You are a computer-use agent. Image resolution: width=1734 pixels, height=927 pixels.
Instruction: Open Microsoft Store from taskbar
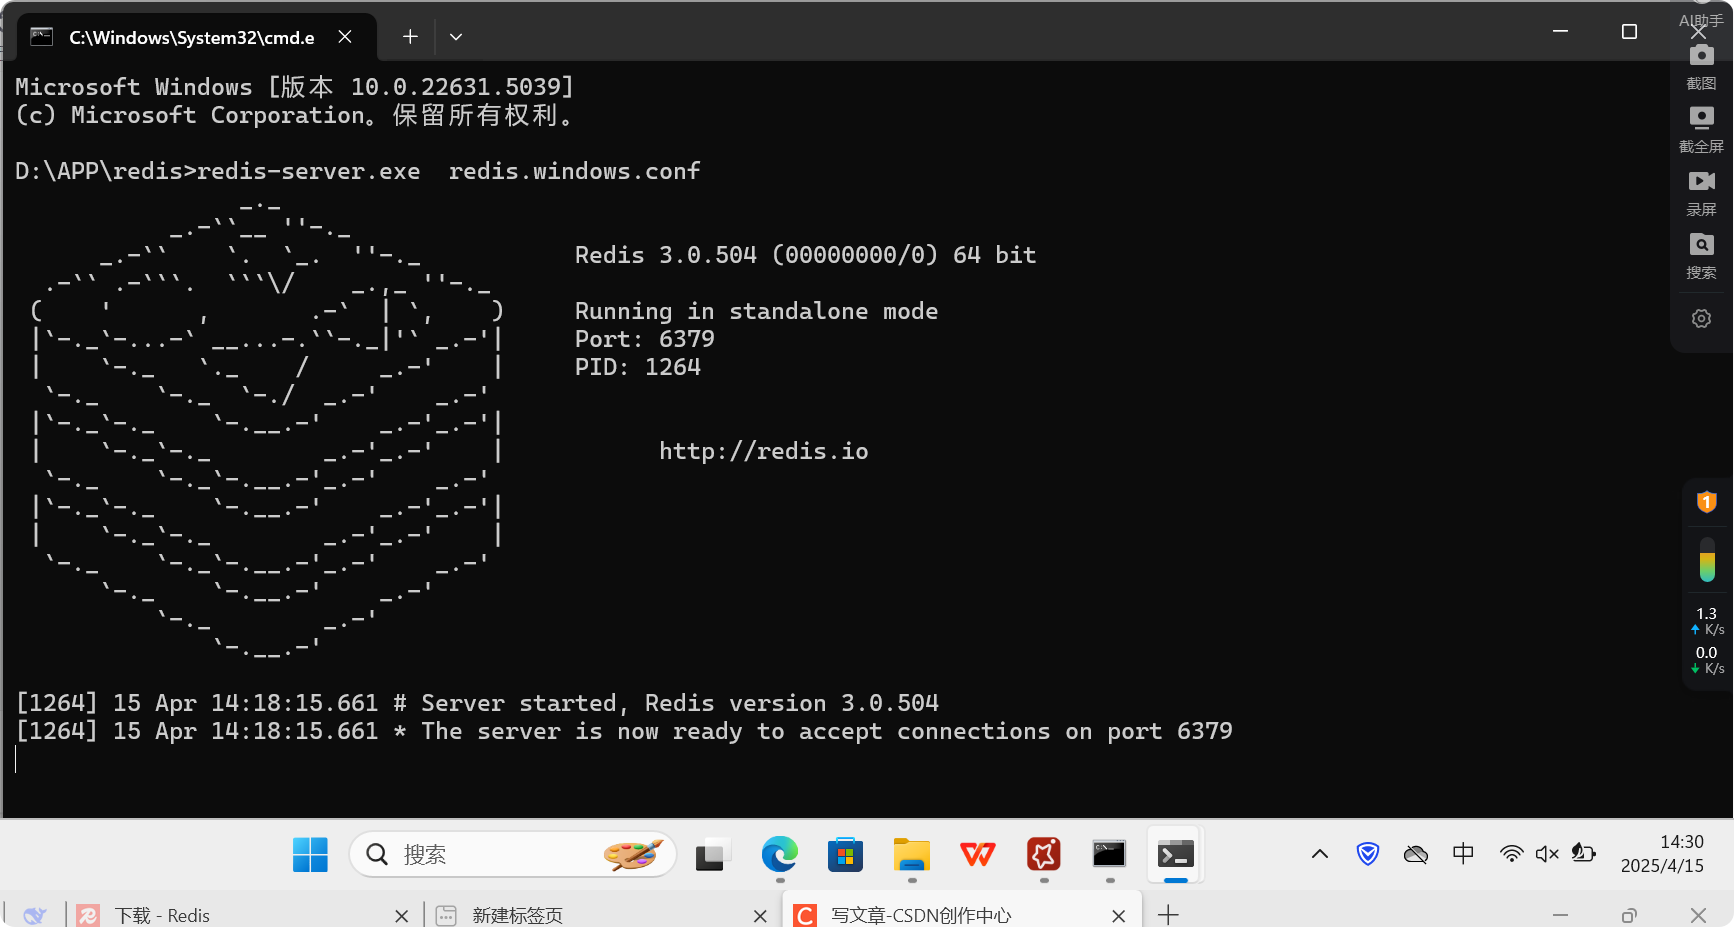pos(845,855)
